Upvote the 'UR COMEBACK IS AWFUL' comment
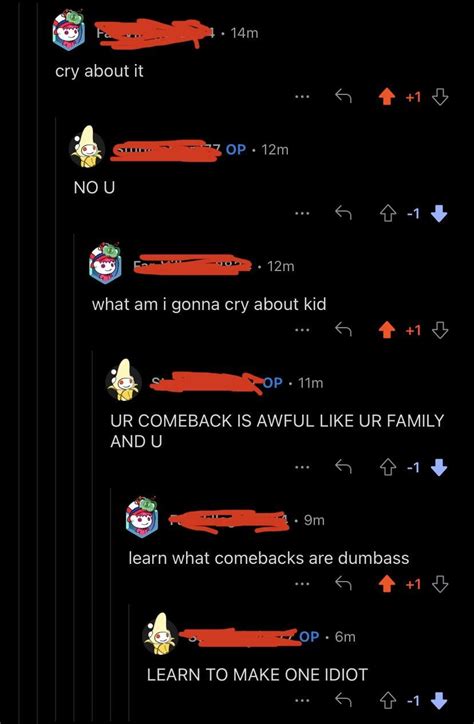The image size is (474, 724). (387, 468)
